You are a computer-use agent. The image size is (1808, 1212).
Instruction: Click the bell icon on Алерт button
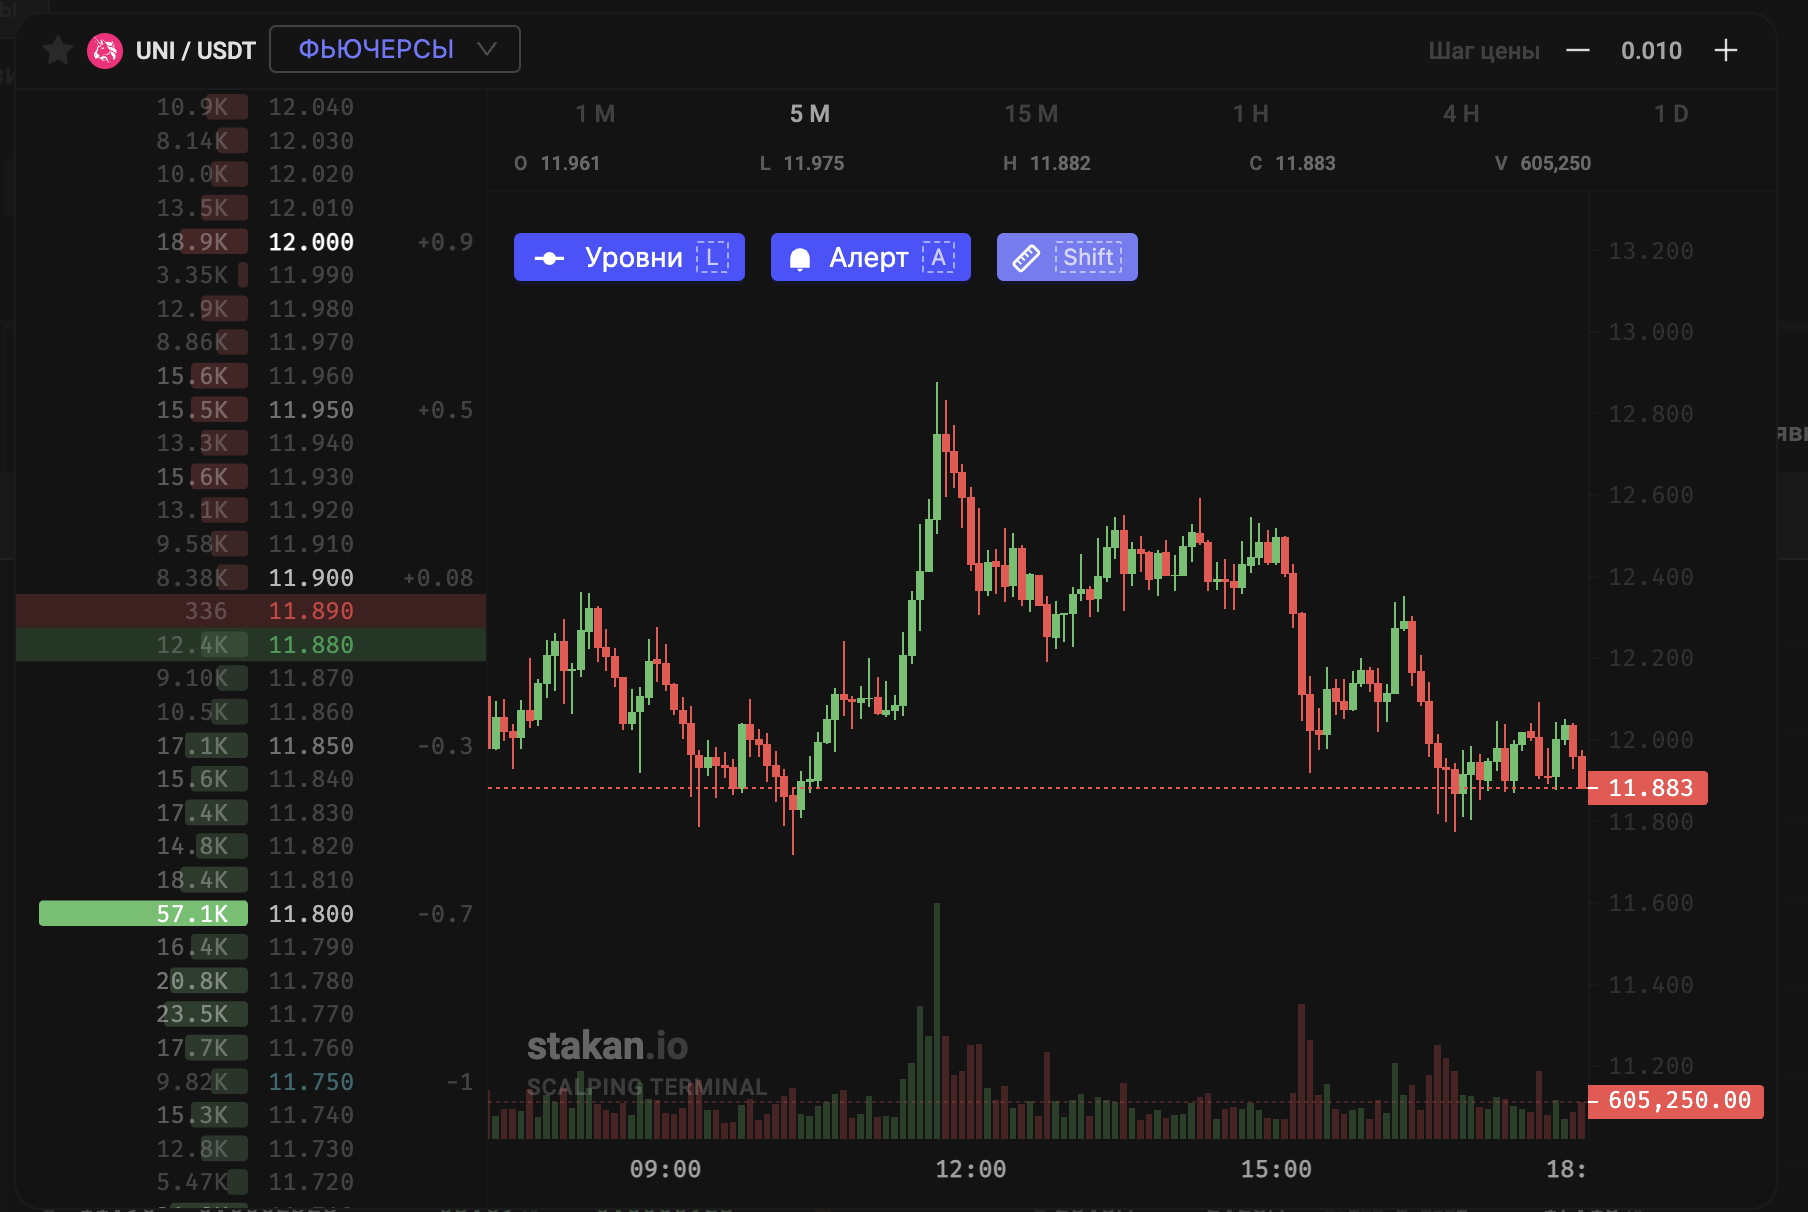800,259
